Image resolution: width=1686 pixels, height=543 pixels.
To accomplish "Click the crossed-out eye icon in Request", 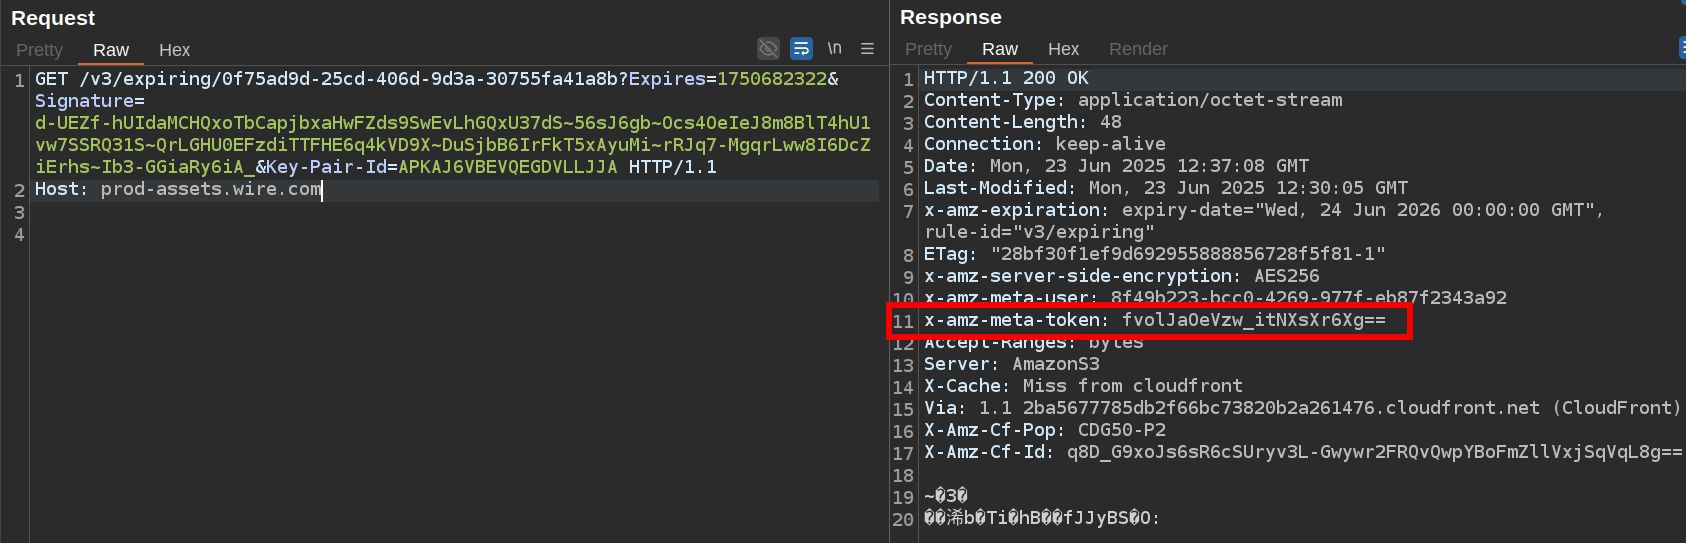I will coord(768,48).
